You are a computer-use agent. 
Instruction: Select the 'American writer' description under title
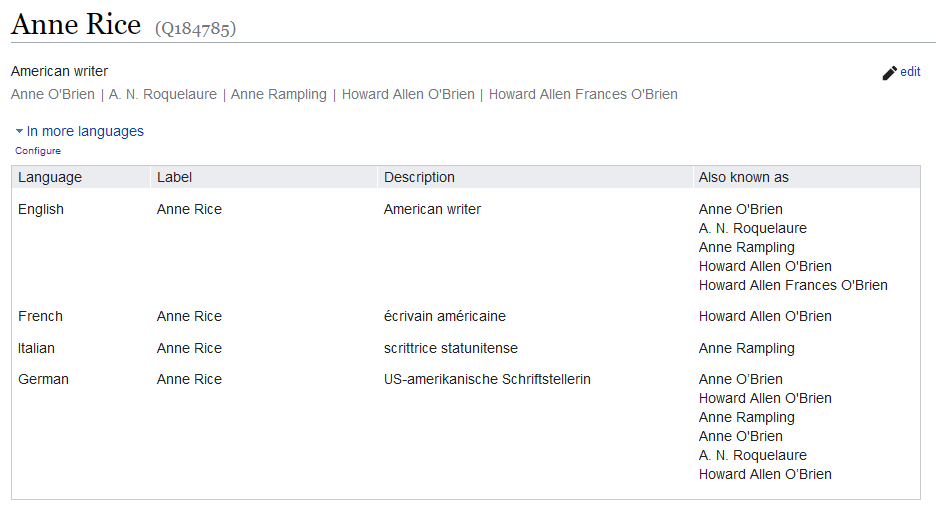(x=59, y=71)
